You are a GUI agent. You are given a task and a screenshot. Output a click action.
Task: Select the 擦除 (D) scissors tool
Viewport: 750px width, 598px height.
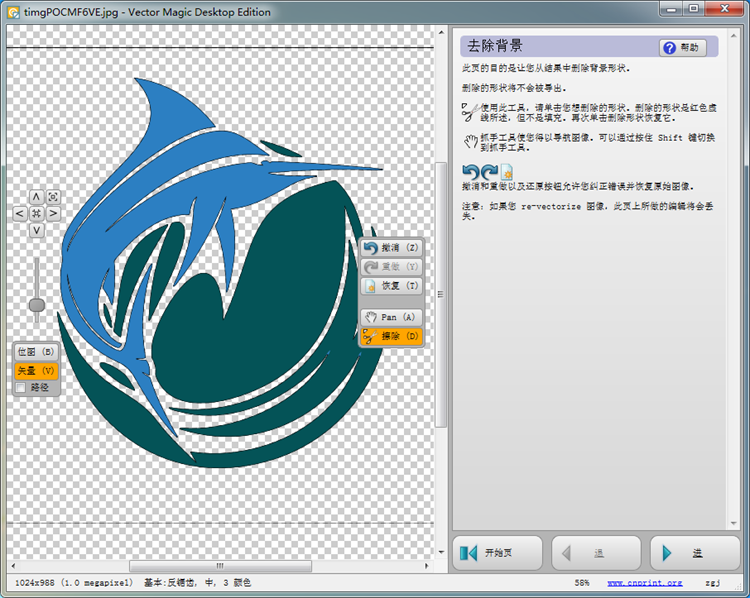391,336
